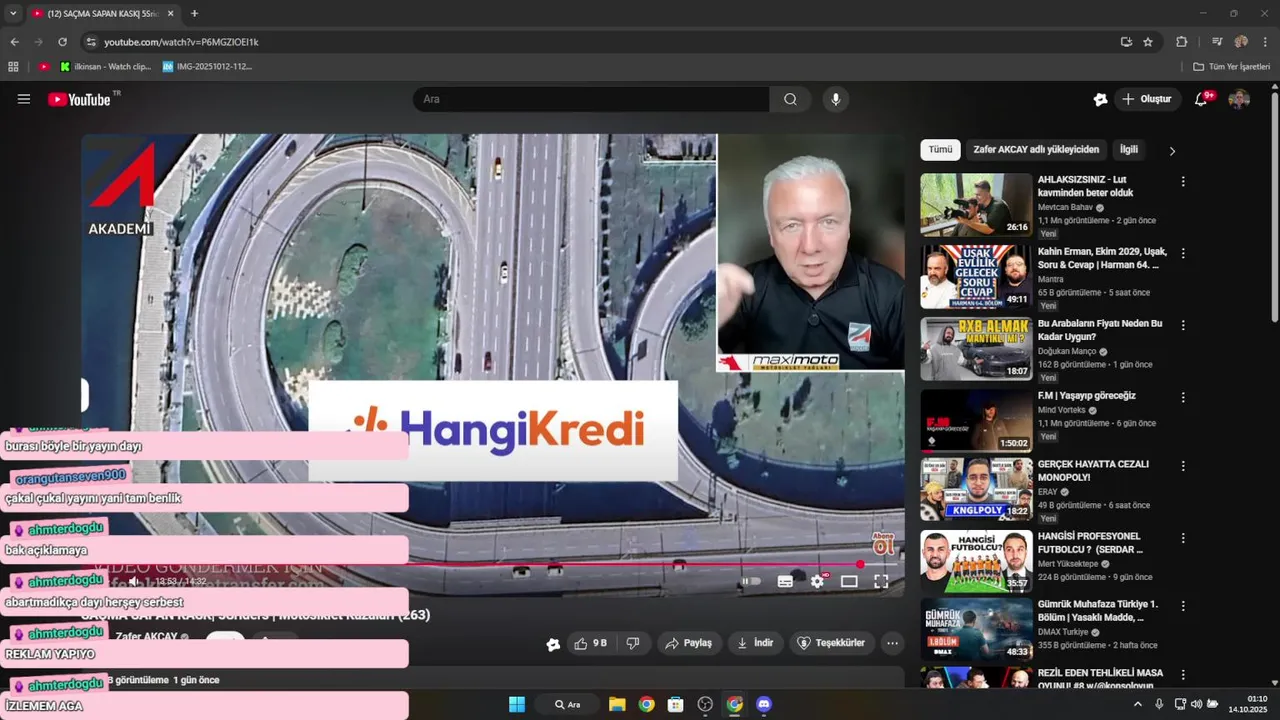
Task: Select Zafer AKCAY adlı yükleyiciden chip
Action: [x=1036, y=150]
